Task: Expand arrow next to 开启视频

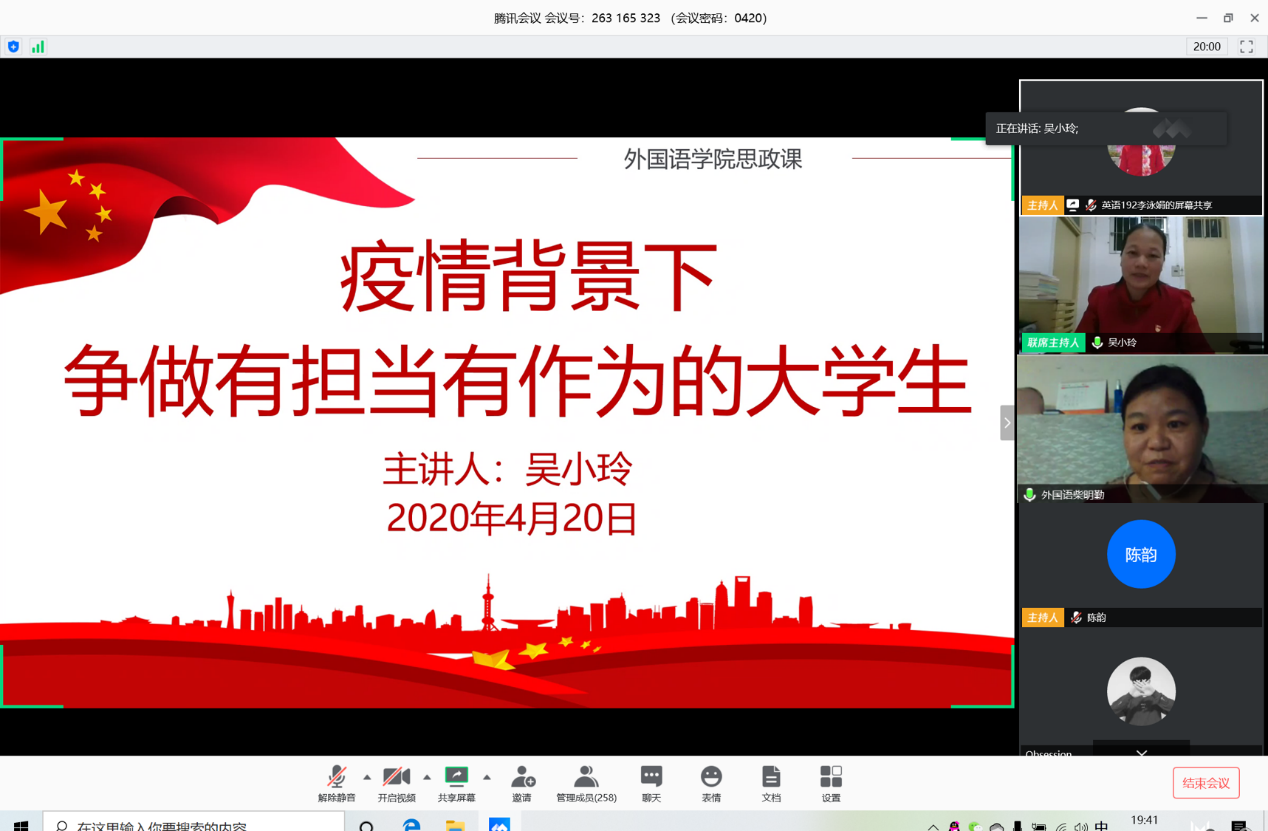Action: (x=427, y=777)
